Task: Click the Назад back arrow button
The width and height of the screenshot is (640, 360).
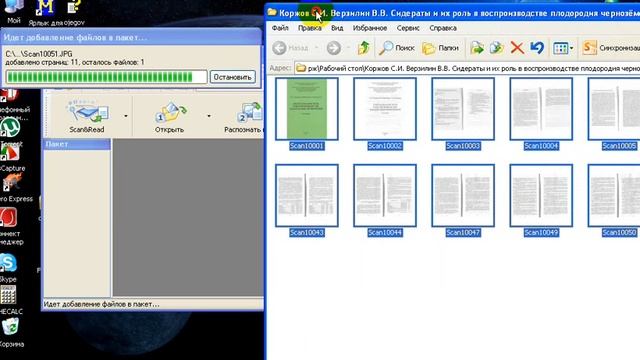Action: [291, 48]
